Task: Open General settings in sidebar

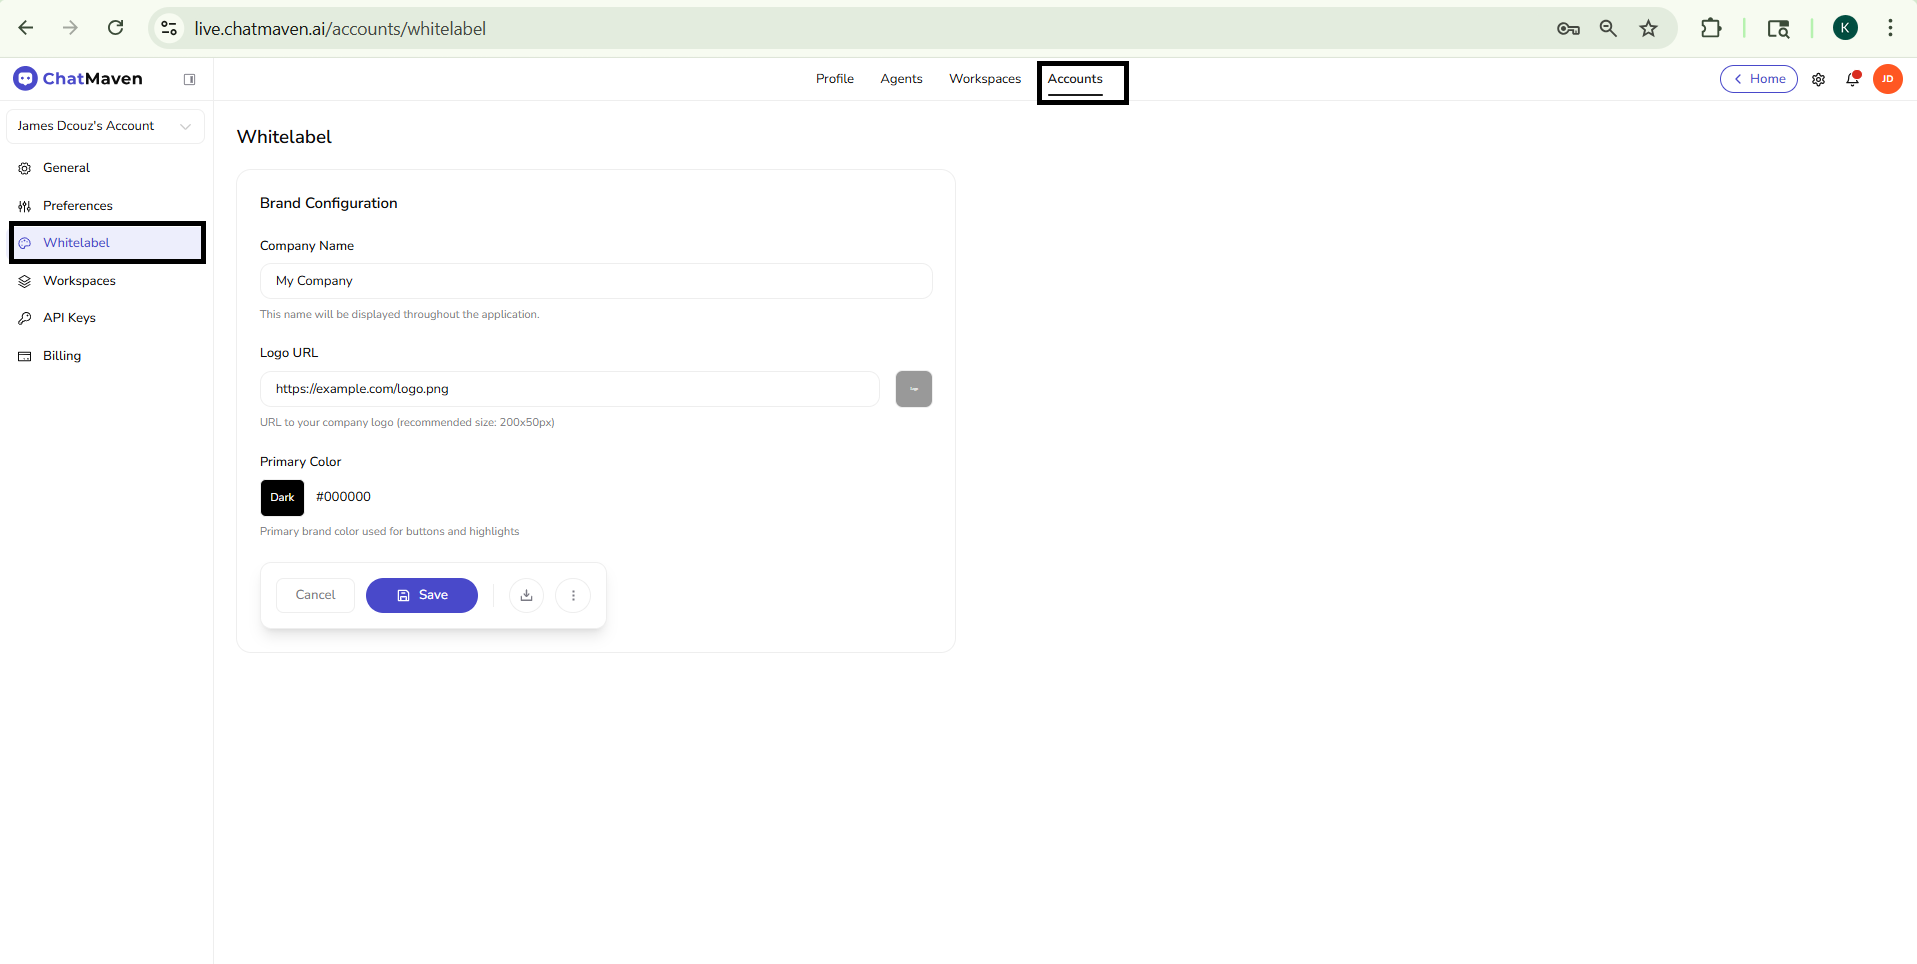Action: (x=66, y=168)
